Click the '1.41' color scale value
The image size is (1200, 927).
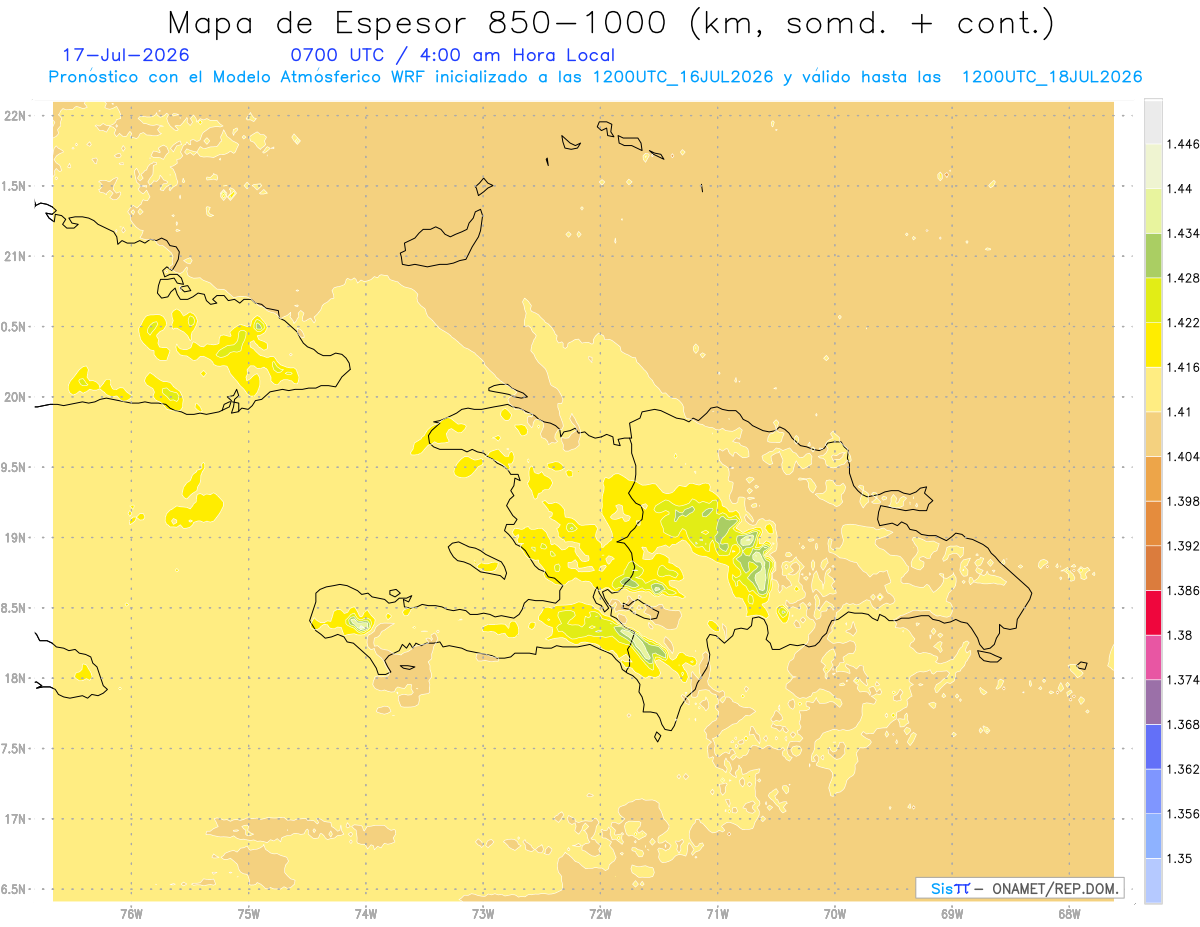[x=1180, y=412]
